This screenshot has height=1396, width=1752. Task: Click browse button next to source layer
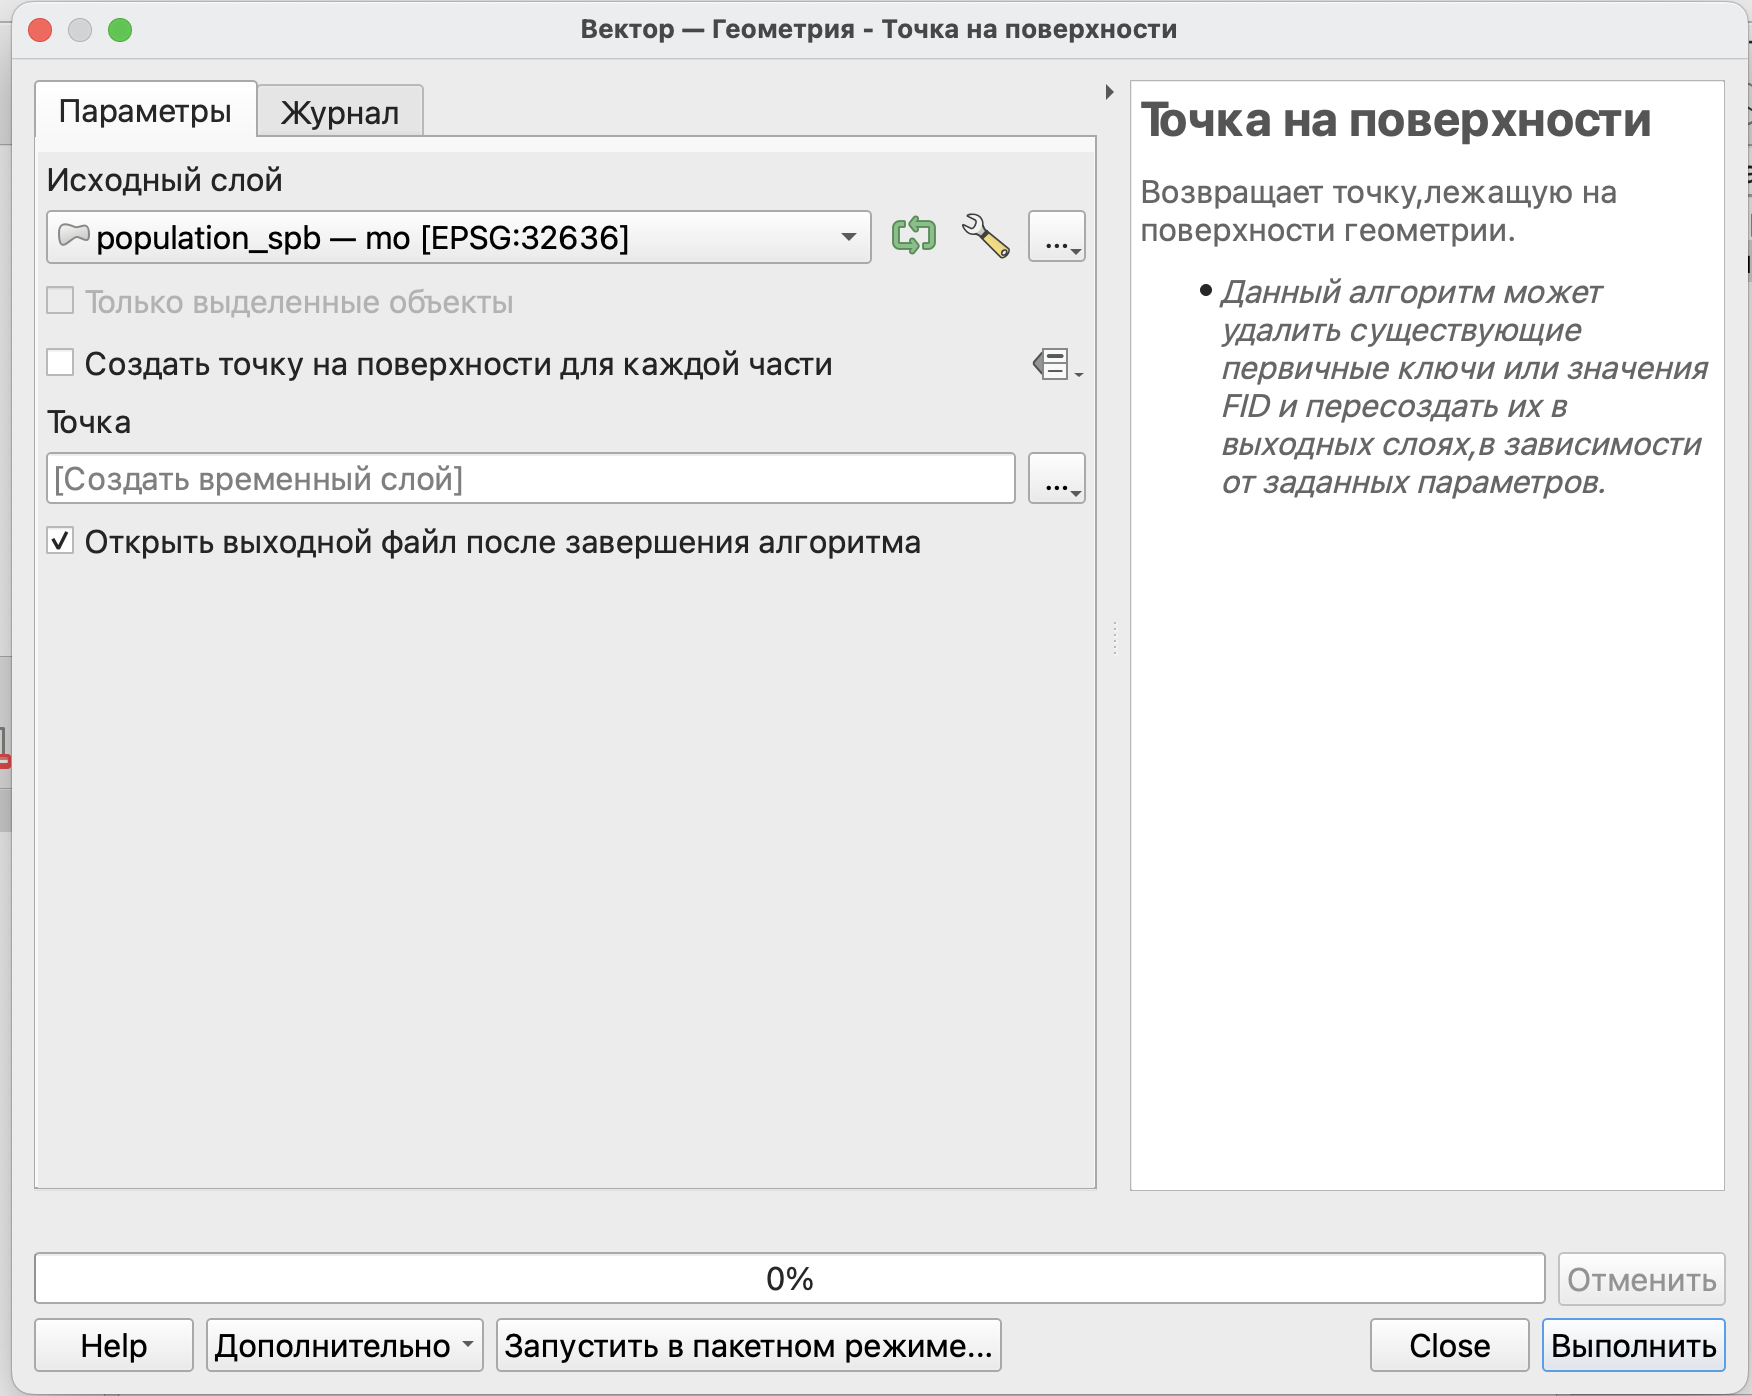1057,237
